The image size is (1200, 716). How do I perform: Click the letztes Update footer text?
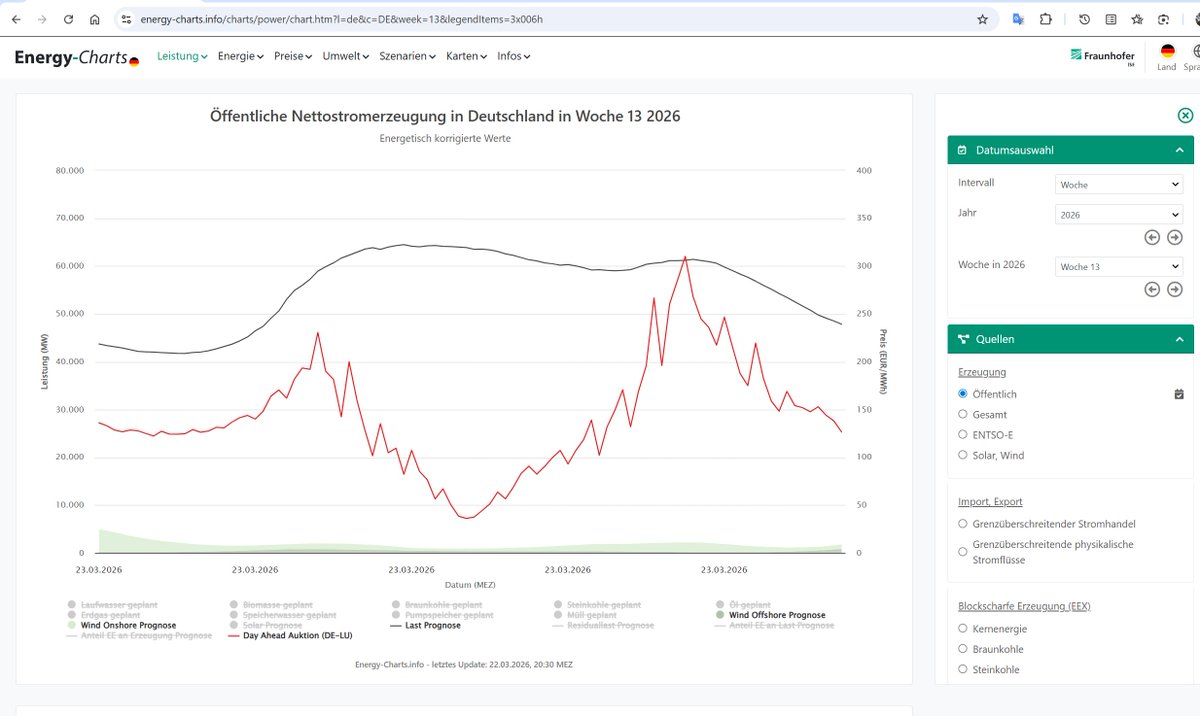pyautogui.click(x=464, y=664)
